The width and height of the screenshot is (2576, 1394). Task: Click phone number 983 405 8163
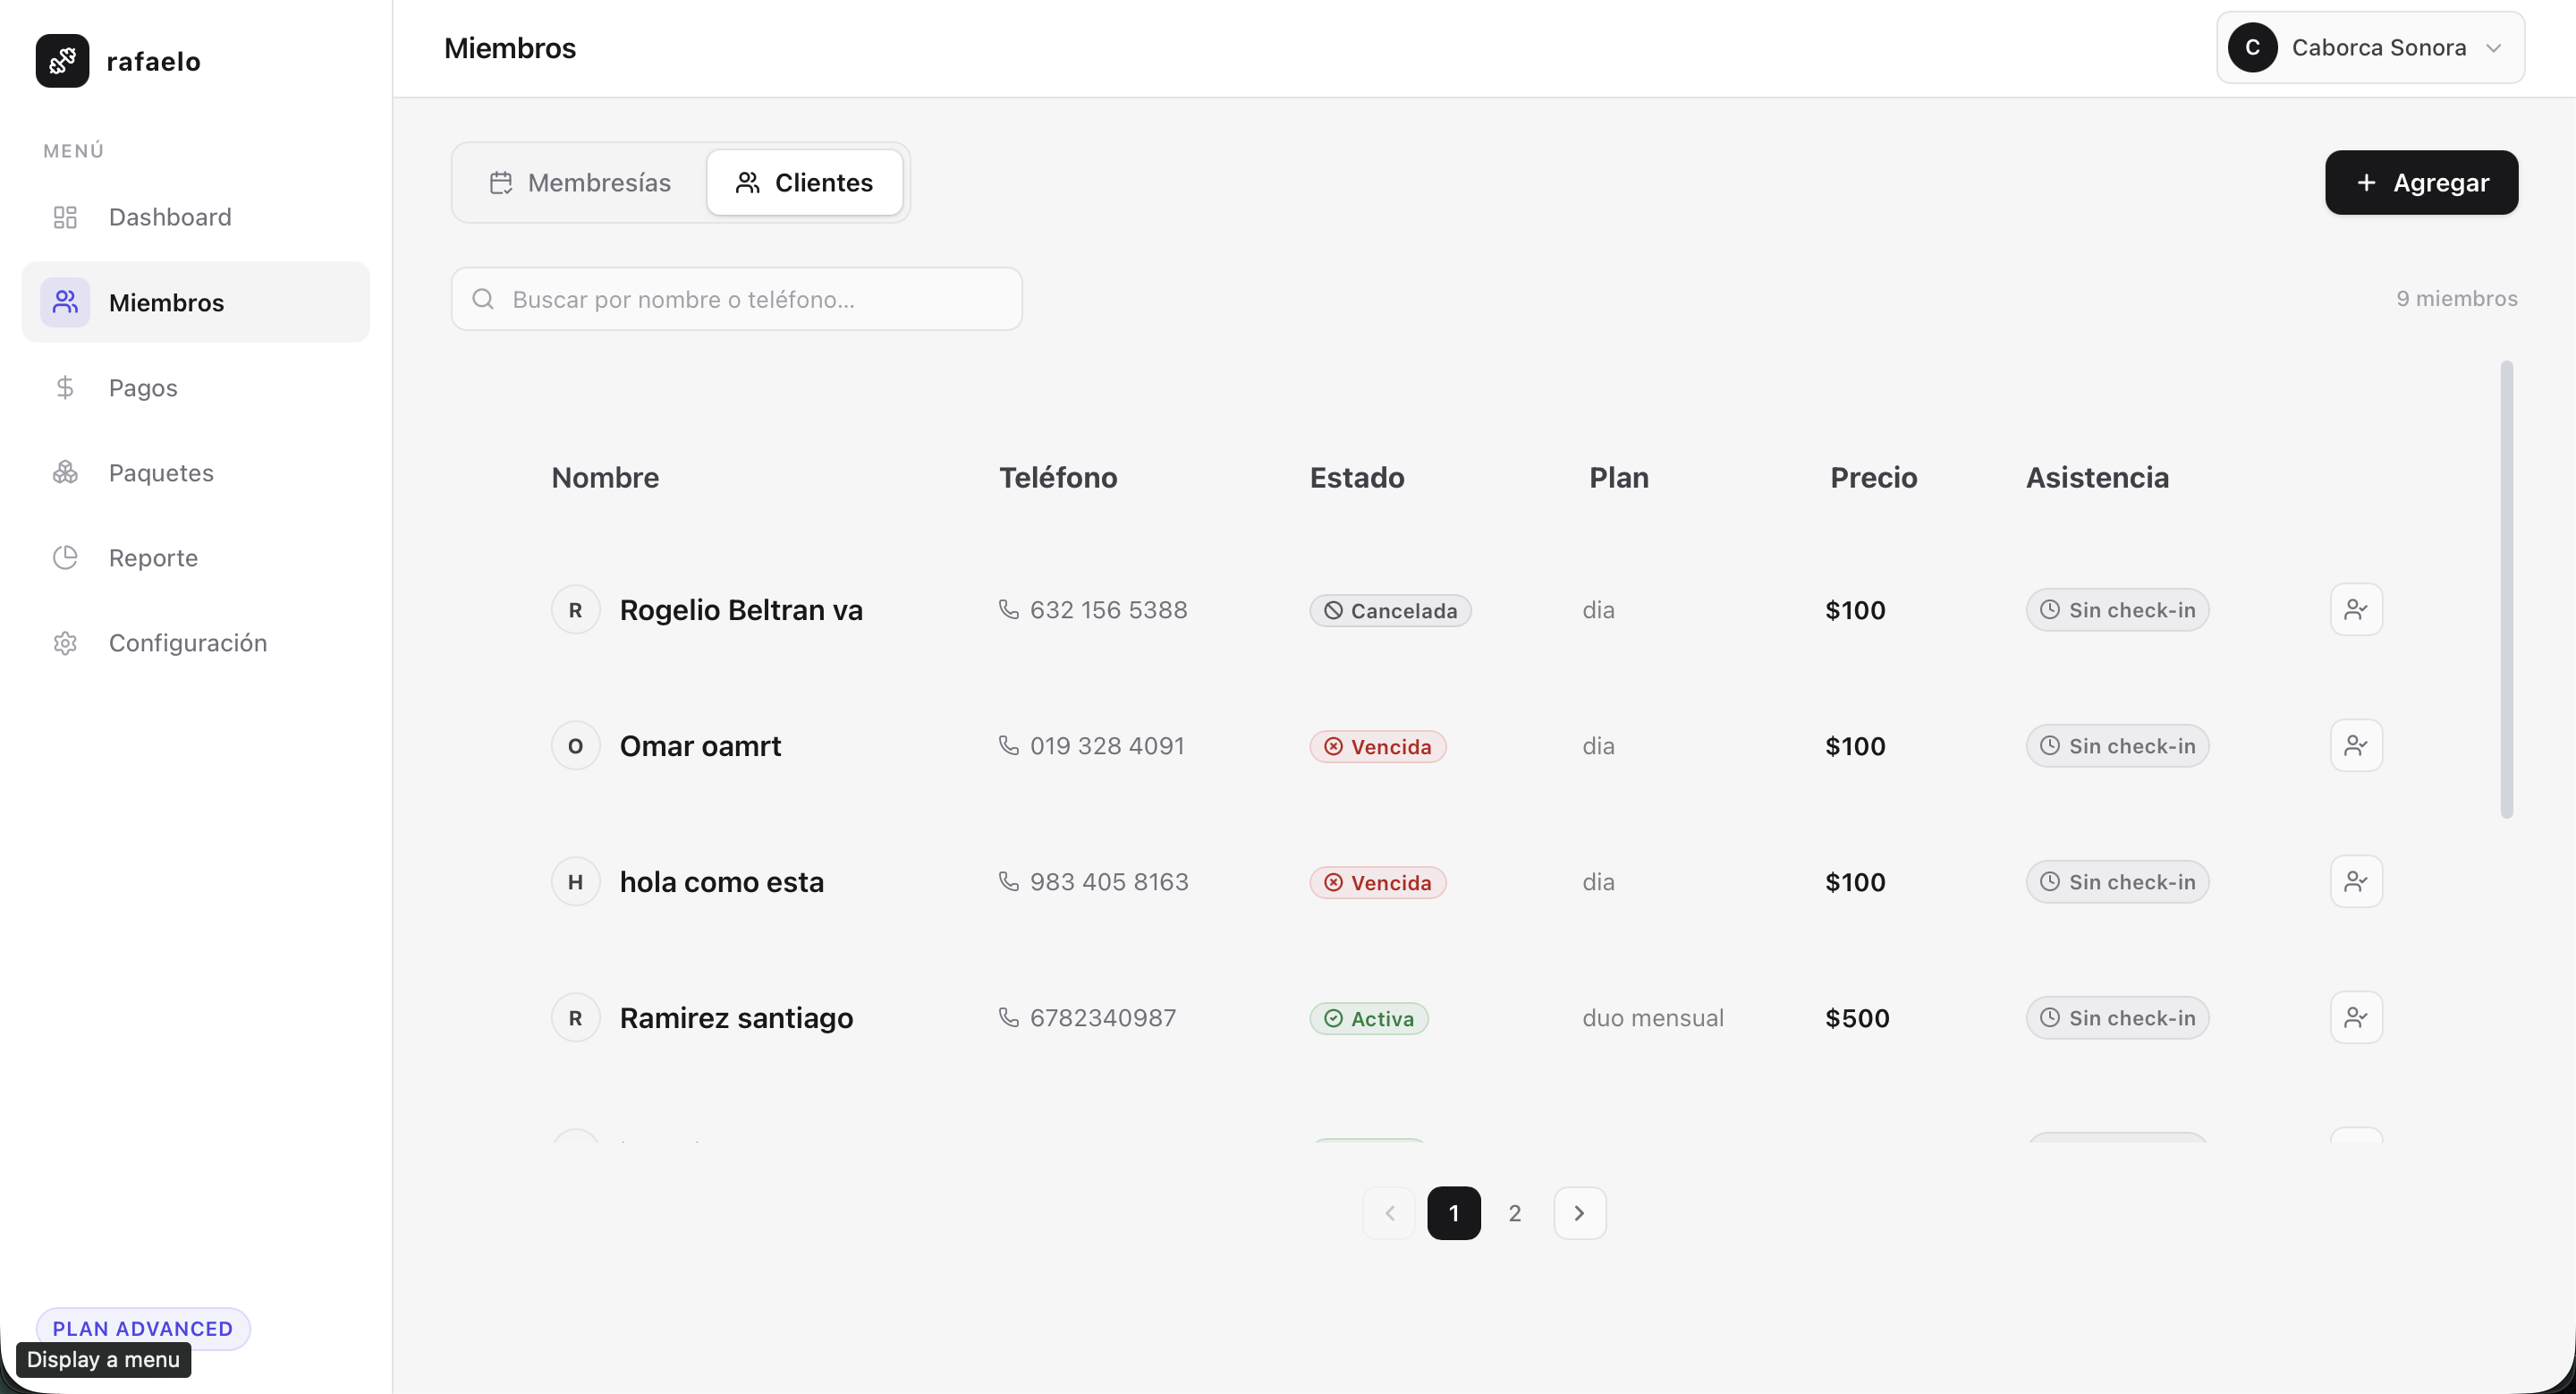click(1109, 882)
